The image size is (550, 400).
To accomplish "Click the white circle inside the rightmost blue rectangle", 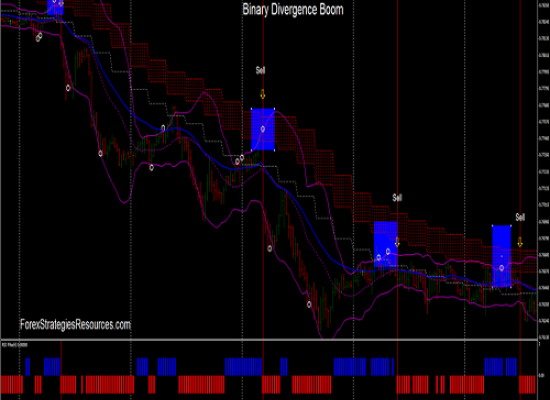I will click(502, 268).
